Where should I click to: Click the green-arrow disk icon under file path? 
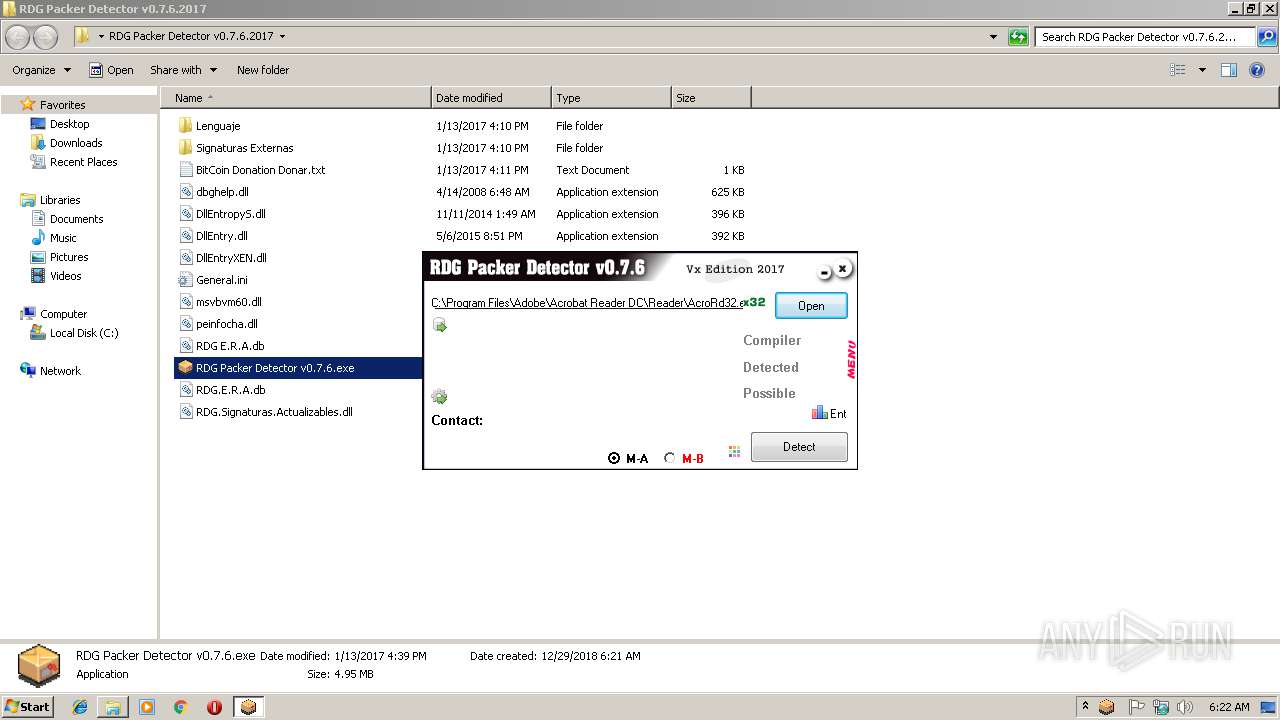pyautogui.click(x=439, y=325)
